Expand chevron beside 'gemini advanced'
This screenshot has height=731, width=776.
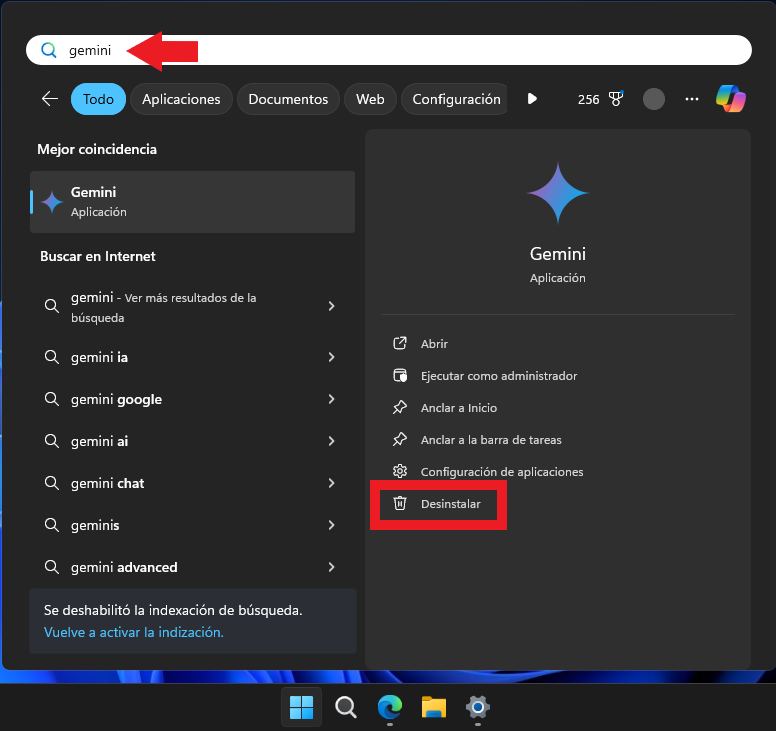(331, 567)
